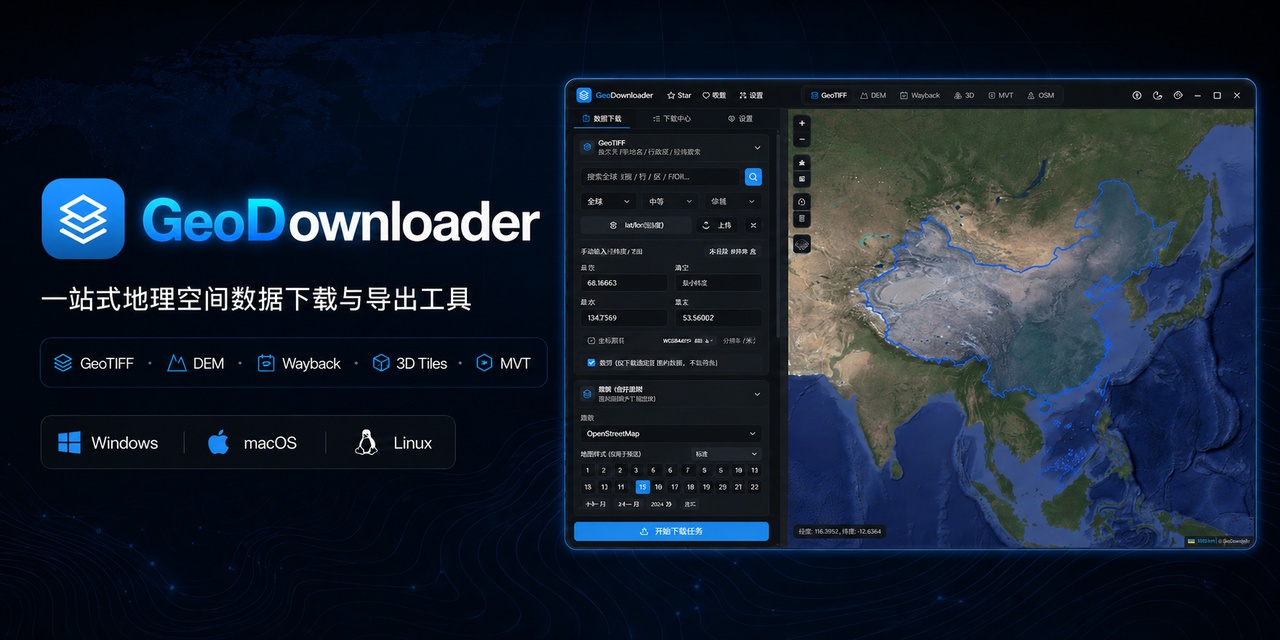This screenshot has width=1280, height=640.
Task: Click the Star button in the app header
Action: [x=679, y=96]
